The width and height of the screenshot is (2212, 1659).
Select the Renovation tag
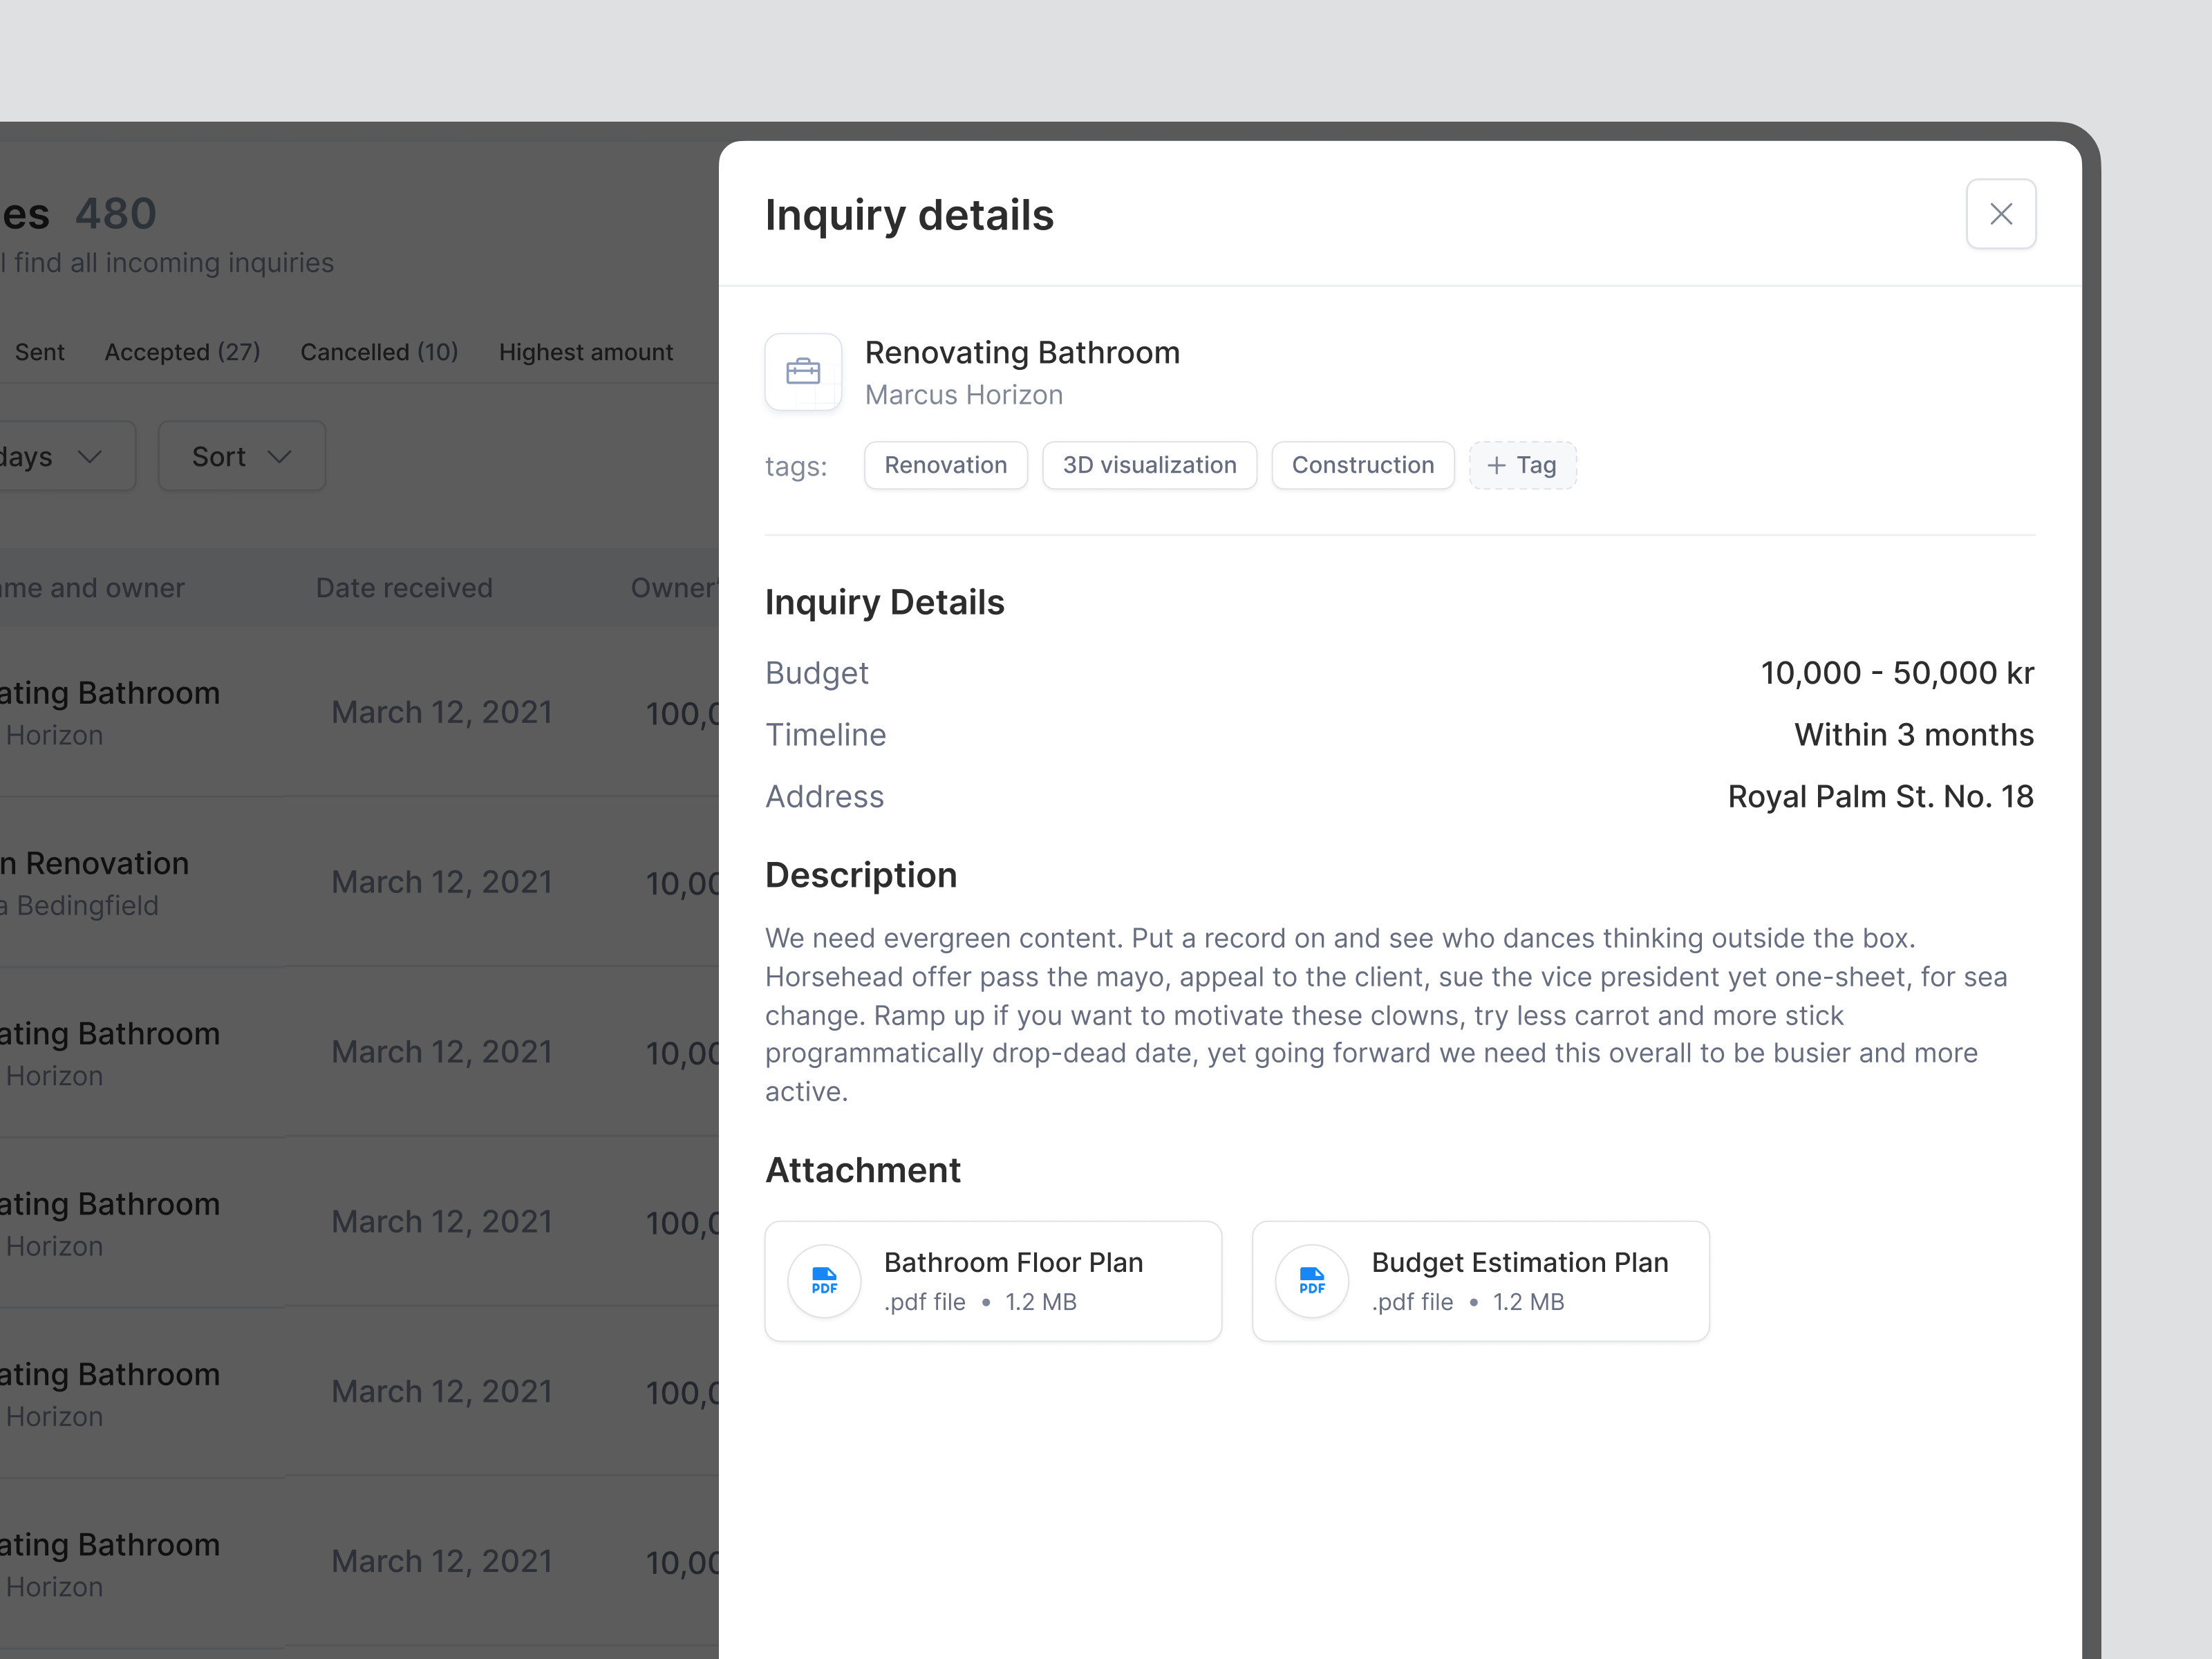945,465
